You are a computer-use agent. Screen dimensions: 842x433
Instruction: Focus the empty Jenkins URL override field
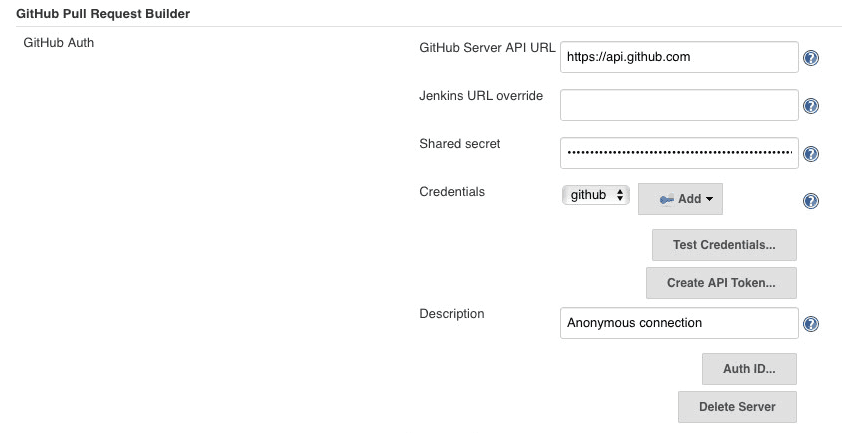pos(679,105)
